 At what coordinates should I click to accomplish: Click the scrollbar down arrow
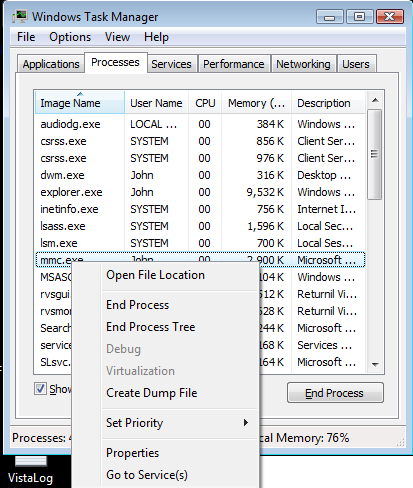point(375,365)
